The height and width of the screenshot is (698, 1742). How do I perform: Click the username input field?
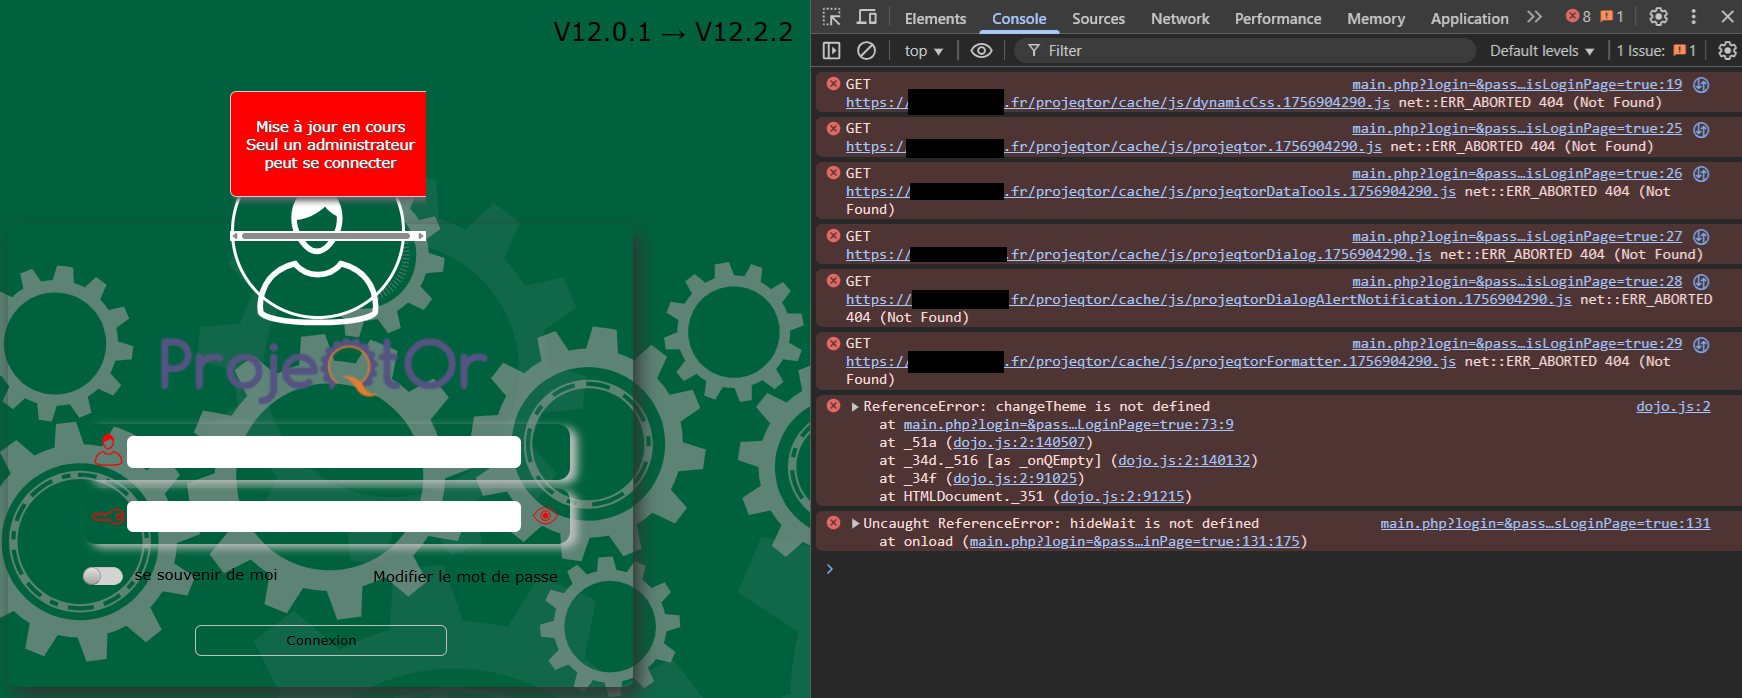coord(323,452)
